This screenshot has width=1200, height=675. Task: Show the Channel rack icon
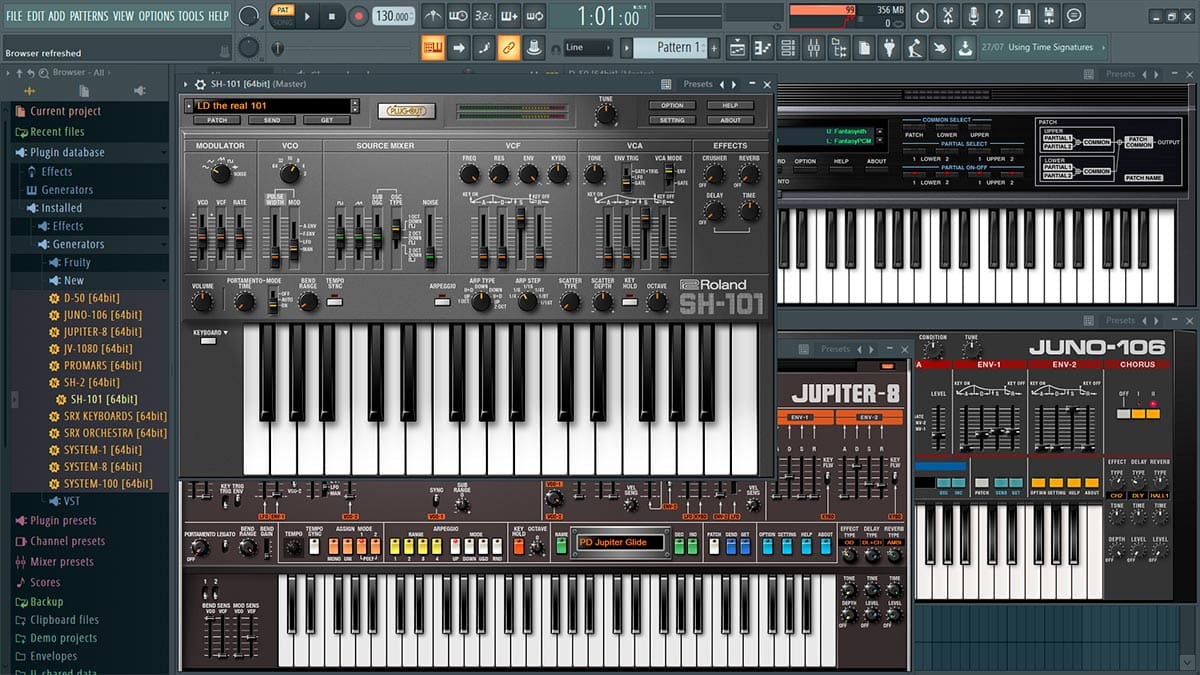[x=788, y=47]
